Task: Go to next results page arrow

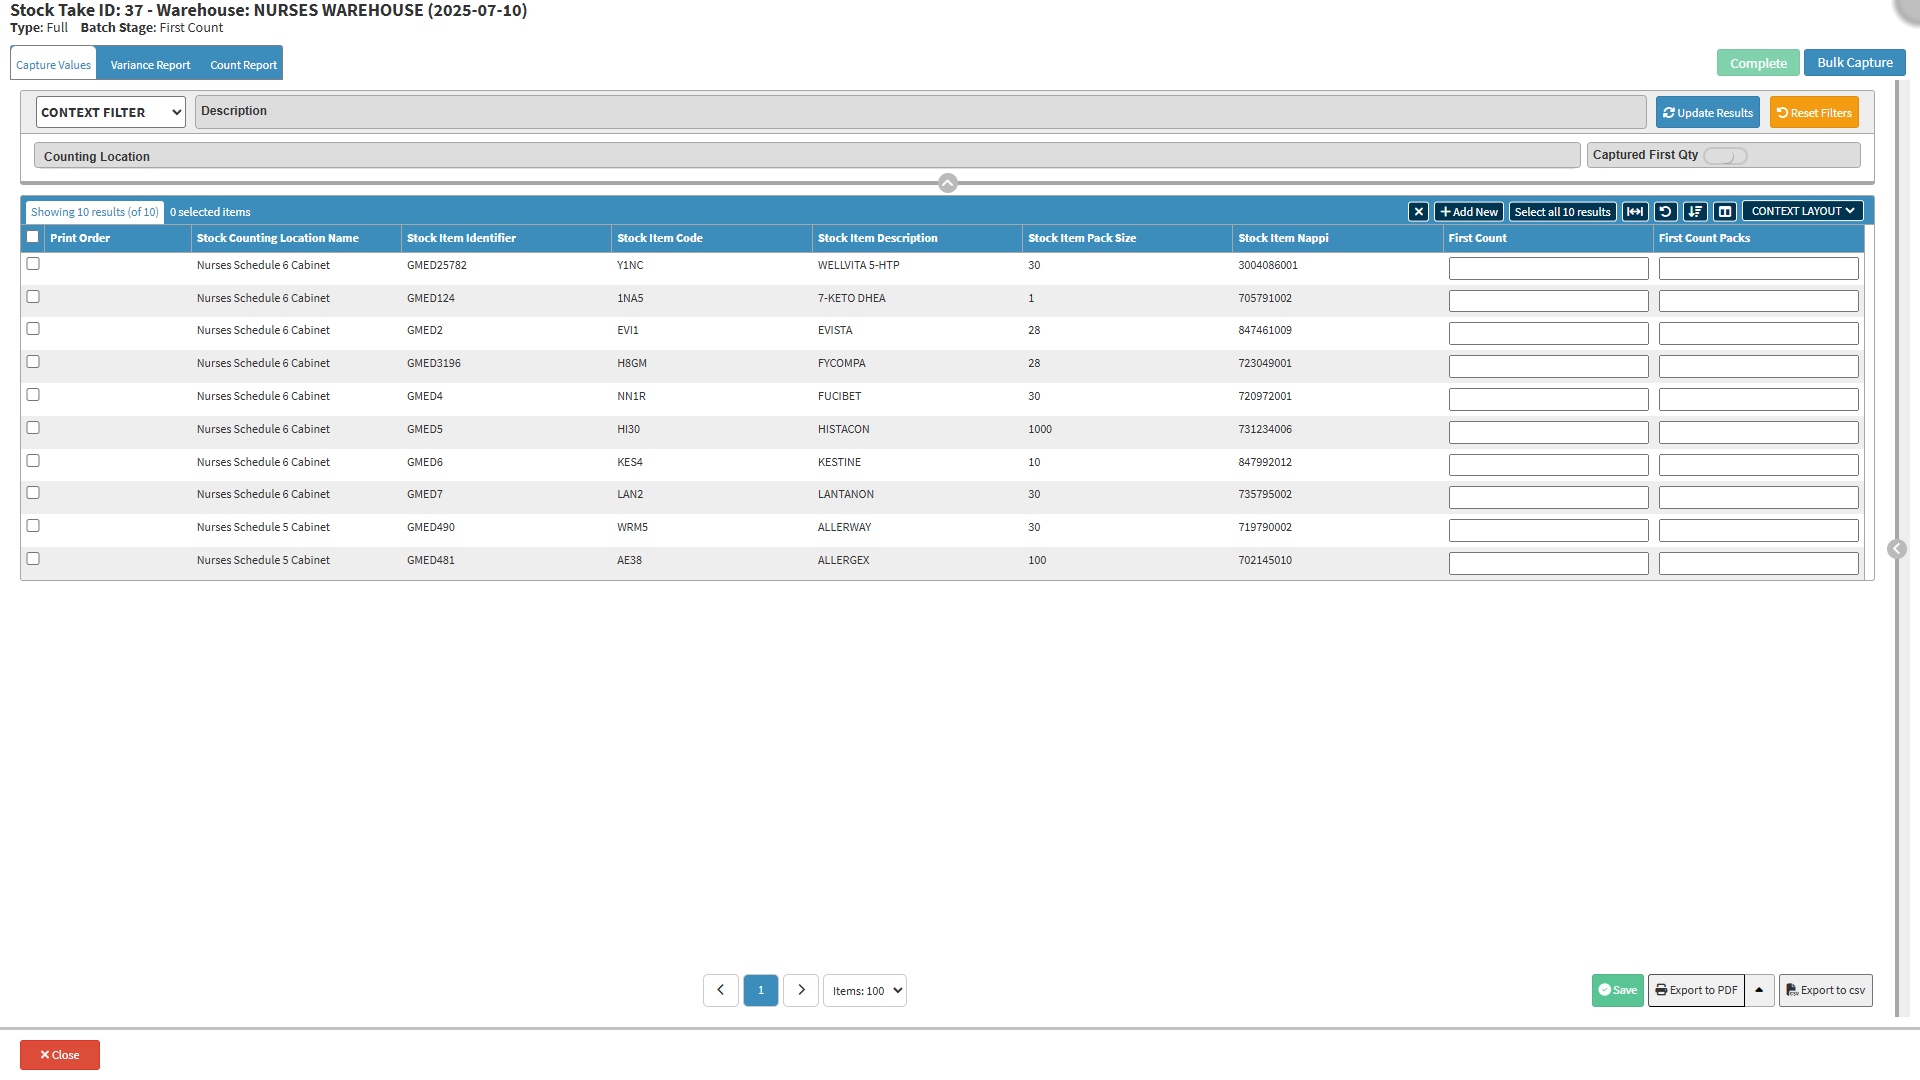Action: [x=801, y=990]
